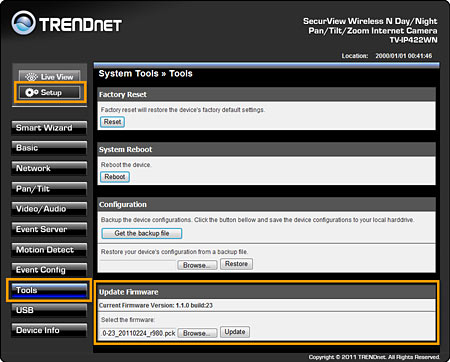This screenshot has width=450, height=362.
Task: Click the Reboot button
Action: [x=115, y=177]
